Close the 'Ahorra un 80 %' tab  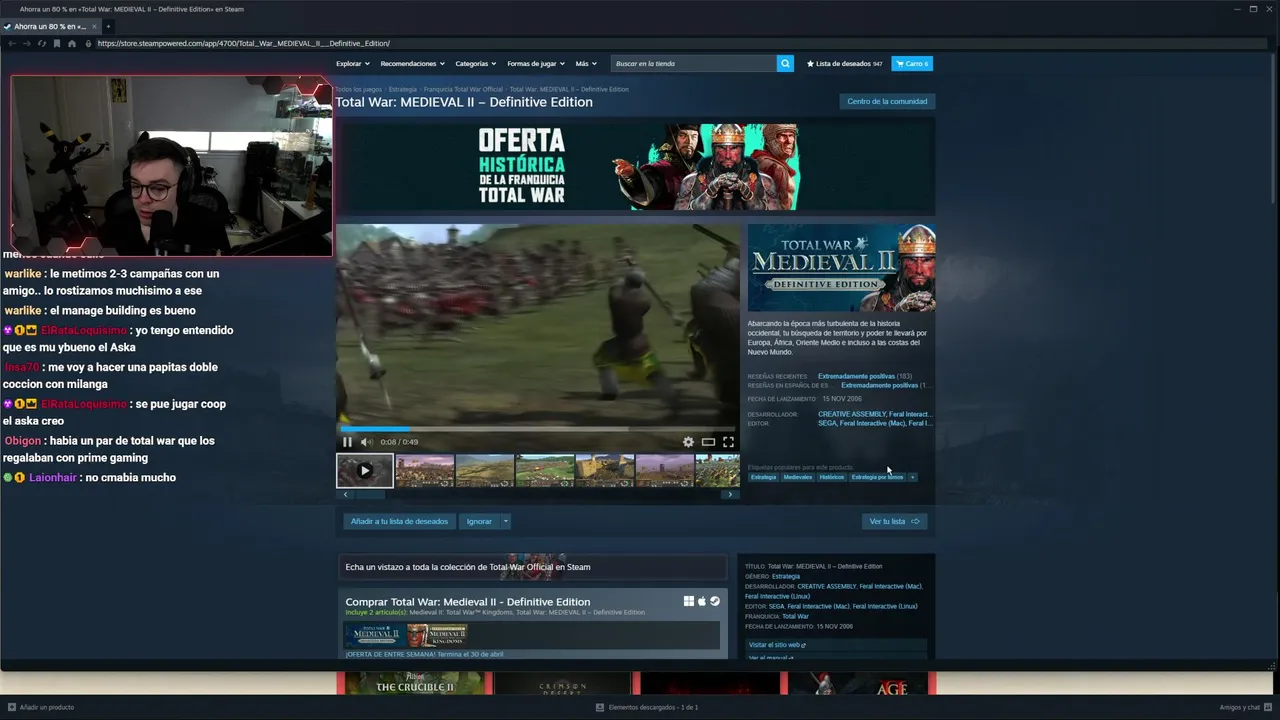coord(93,26)
